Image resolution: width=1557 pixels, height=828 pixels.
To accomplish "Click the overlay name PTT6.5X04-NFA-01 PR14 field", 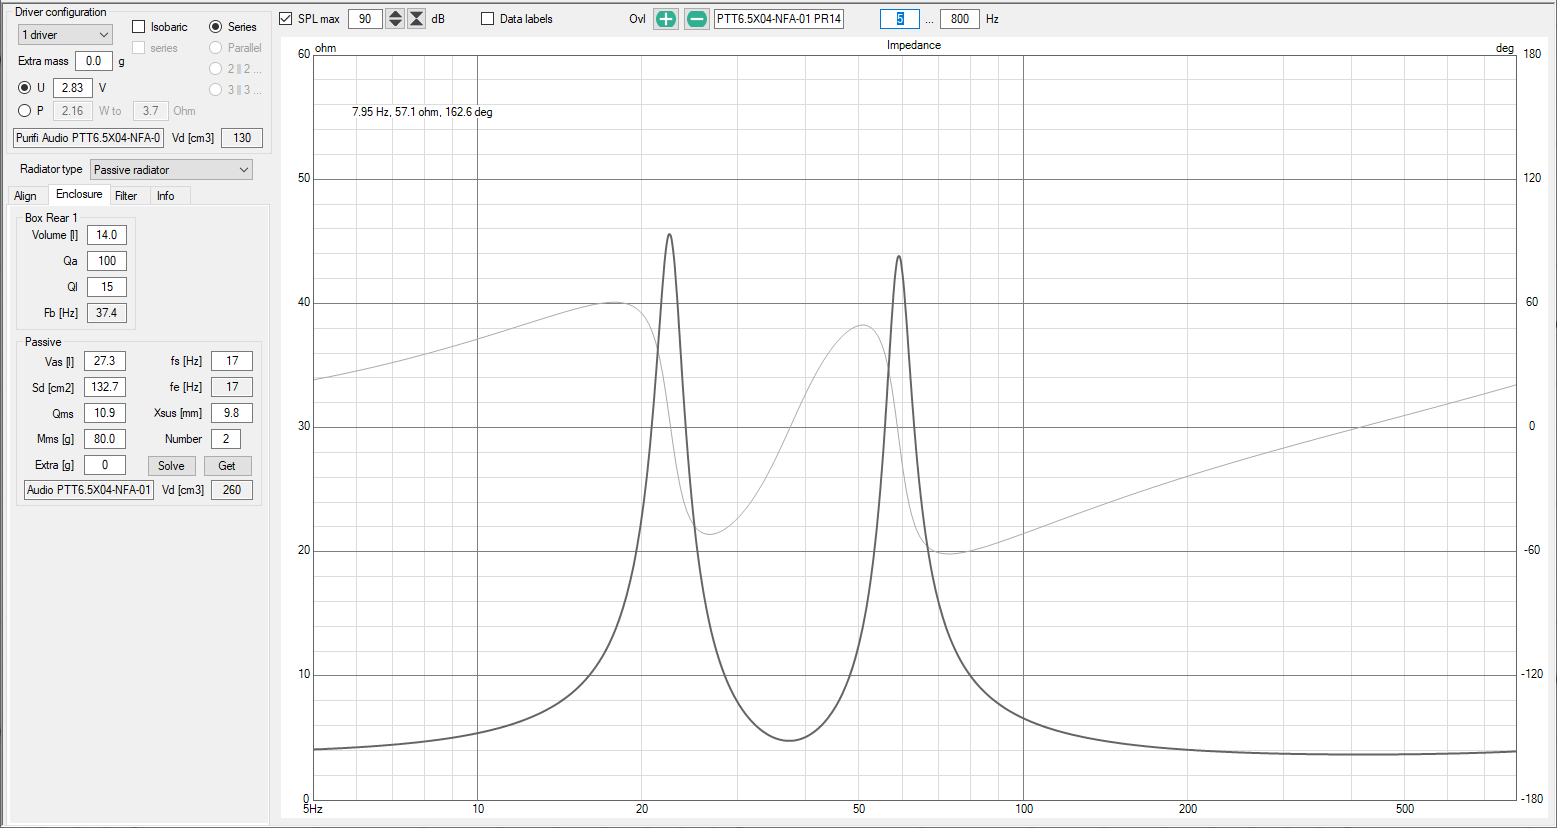I will pos(779,19).
